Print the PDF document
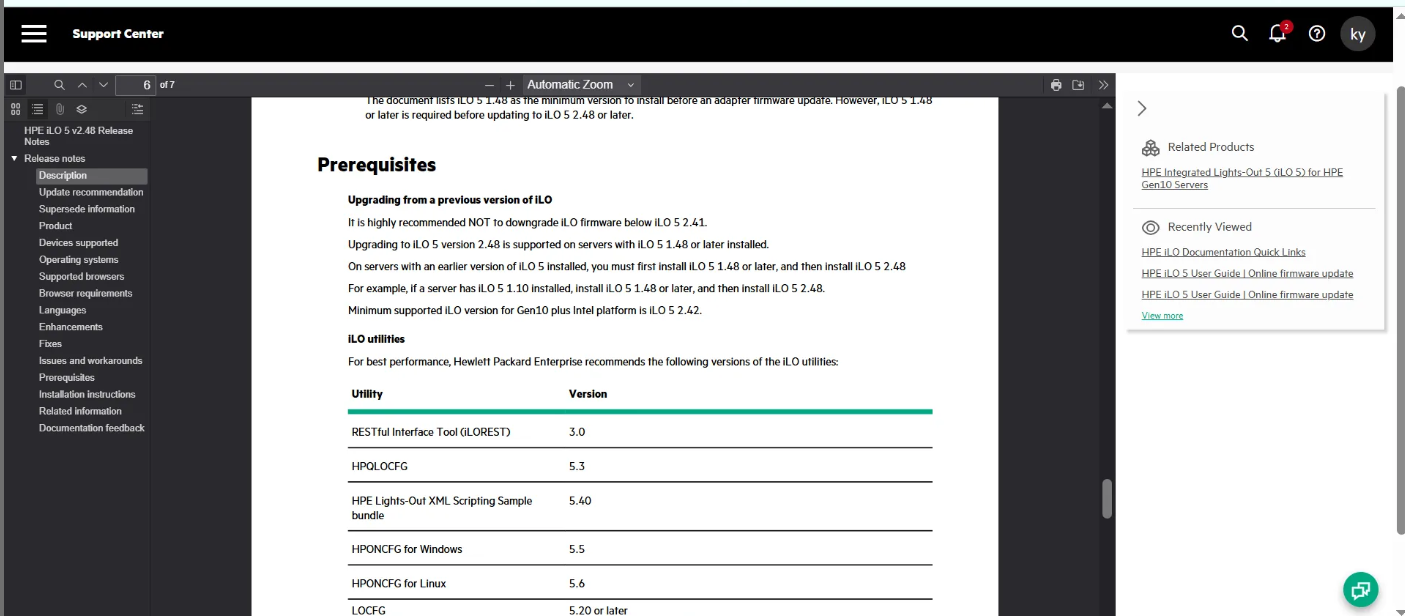 [x=1056, y=85]
